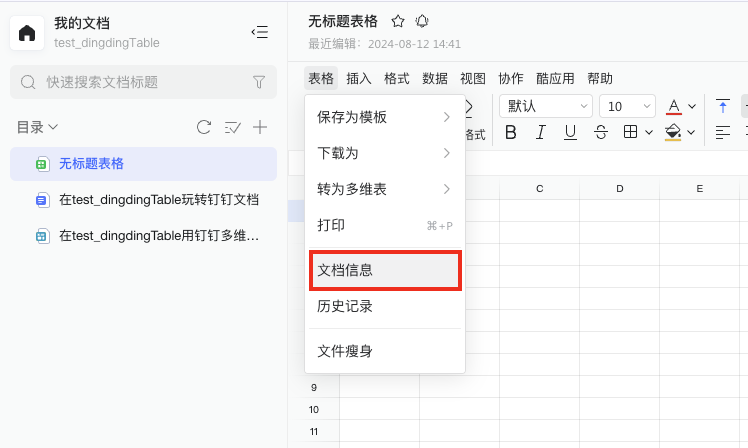Screen dimensions: 748x448
Task: Select 打印 from the menu
Action: (384, 225)
